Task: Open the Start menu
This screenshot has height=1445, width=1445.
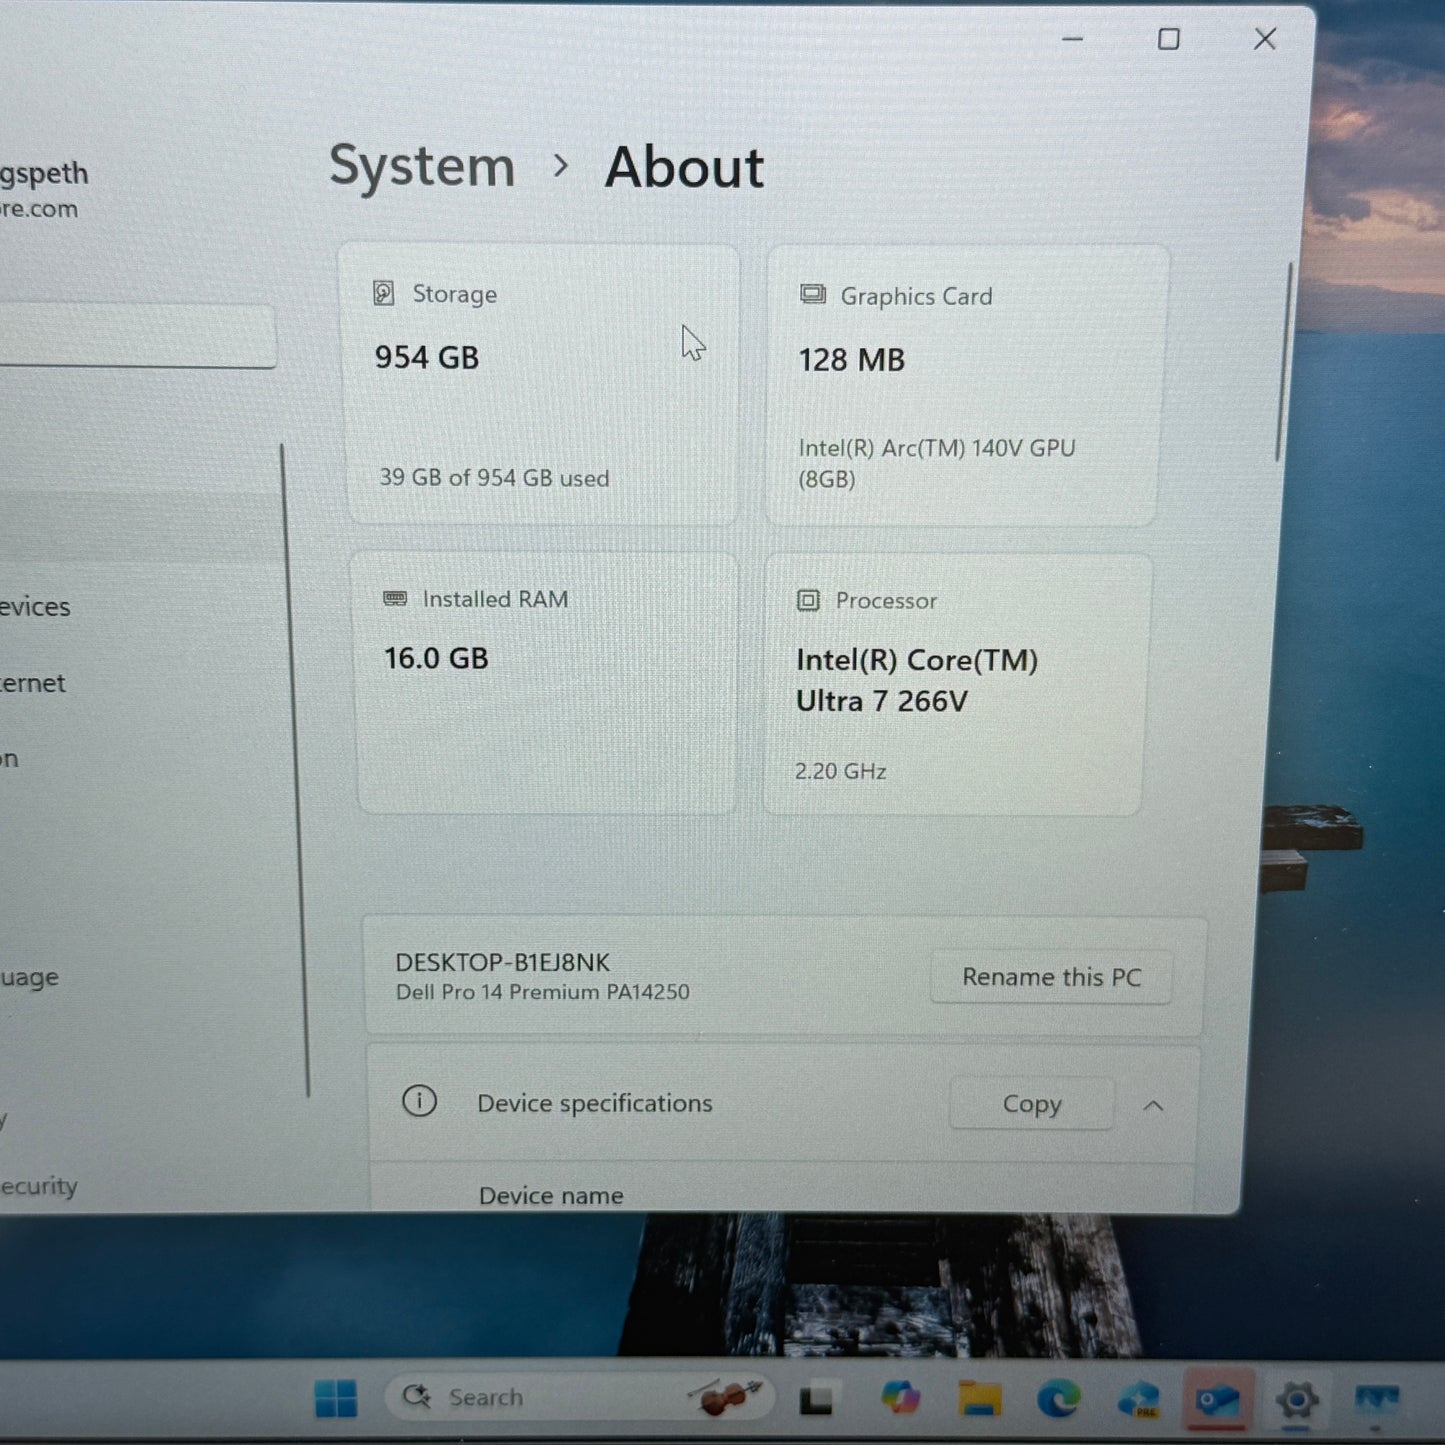Action: tap(337, 1397)
